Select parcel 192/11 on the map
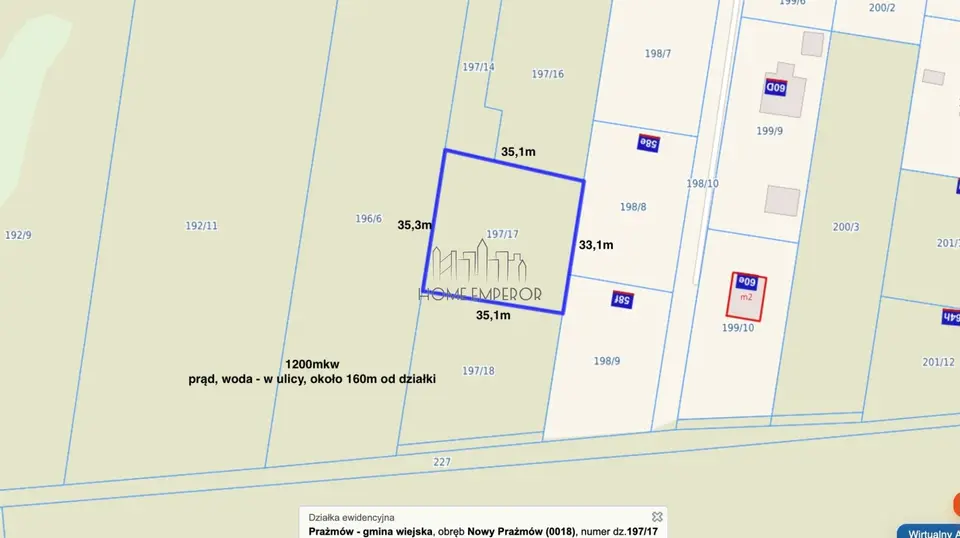 pyautogui.click(x=201, y=225)
